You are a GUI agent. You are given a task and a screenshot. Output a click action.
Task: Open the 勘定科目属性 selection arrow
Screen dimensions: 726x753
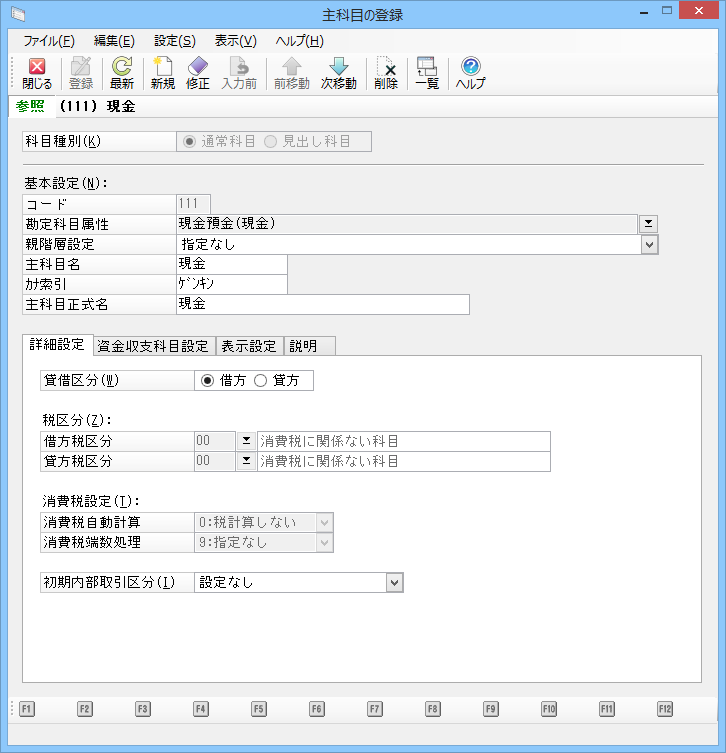point(648,223)
